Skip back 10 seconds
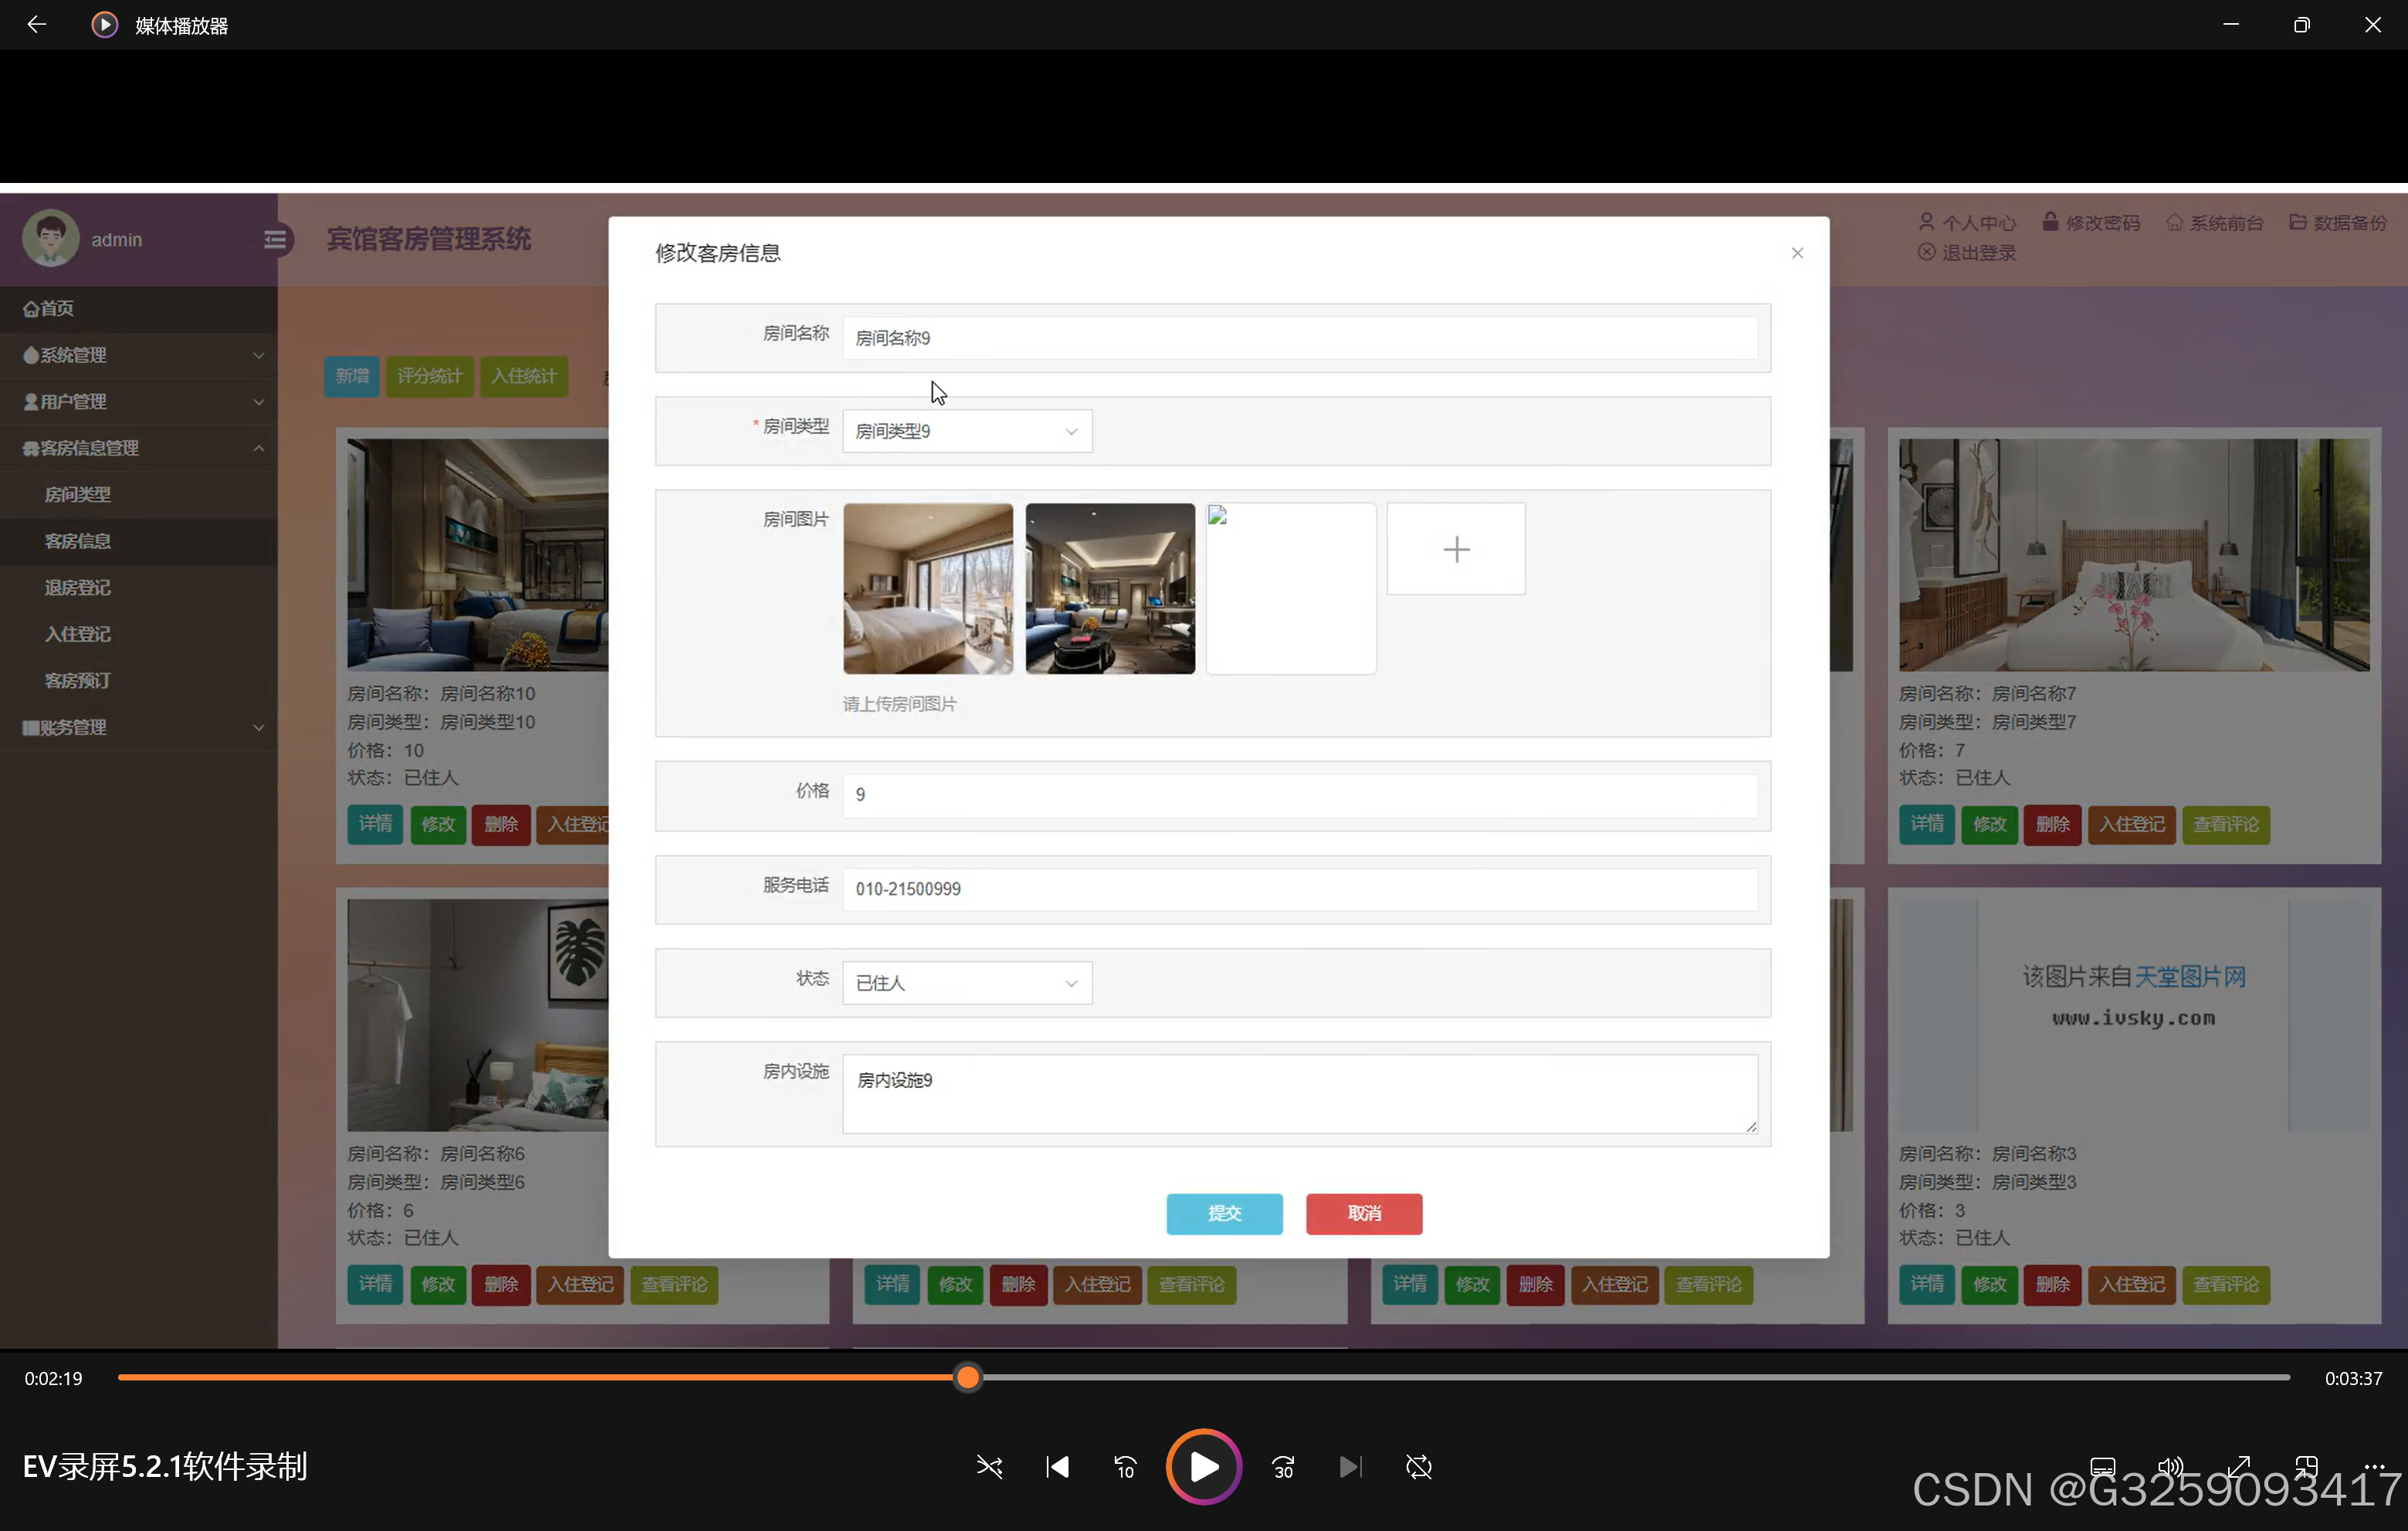Image resolution: width=2408 pixels, height=1531 pixels. coord(1125,1467)
